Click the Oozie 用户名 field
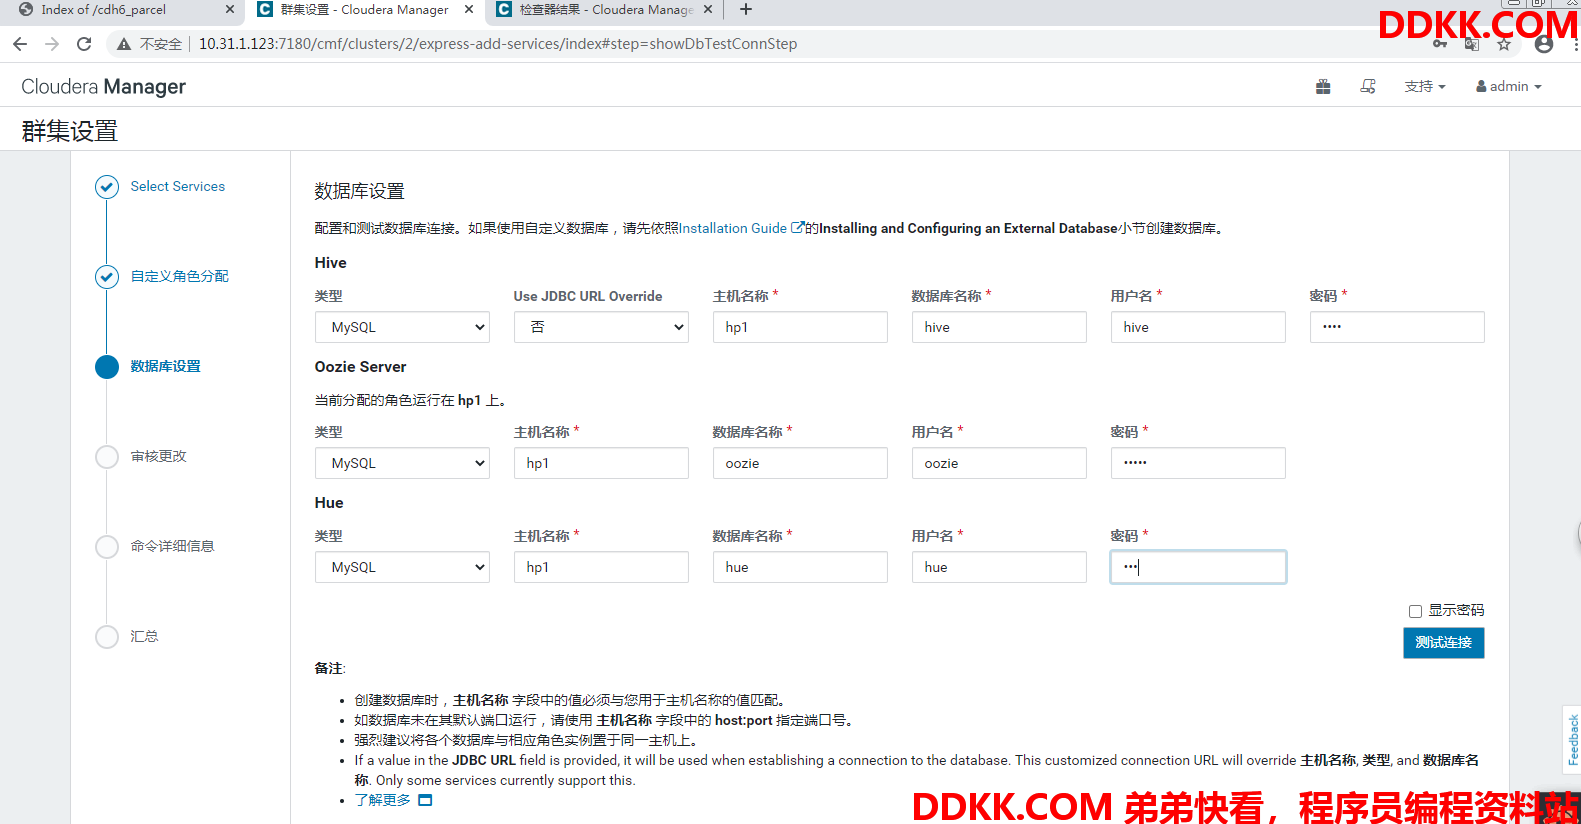 click(x=999, y=463)
